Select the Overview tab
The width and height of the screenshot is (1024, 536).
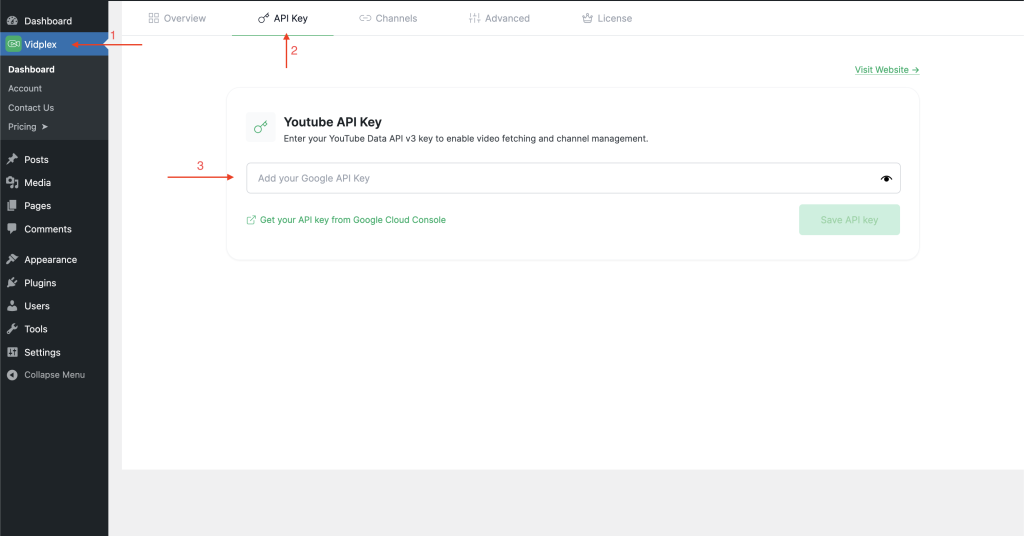[x=177, y=18]
